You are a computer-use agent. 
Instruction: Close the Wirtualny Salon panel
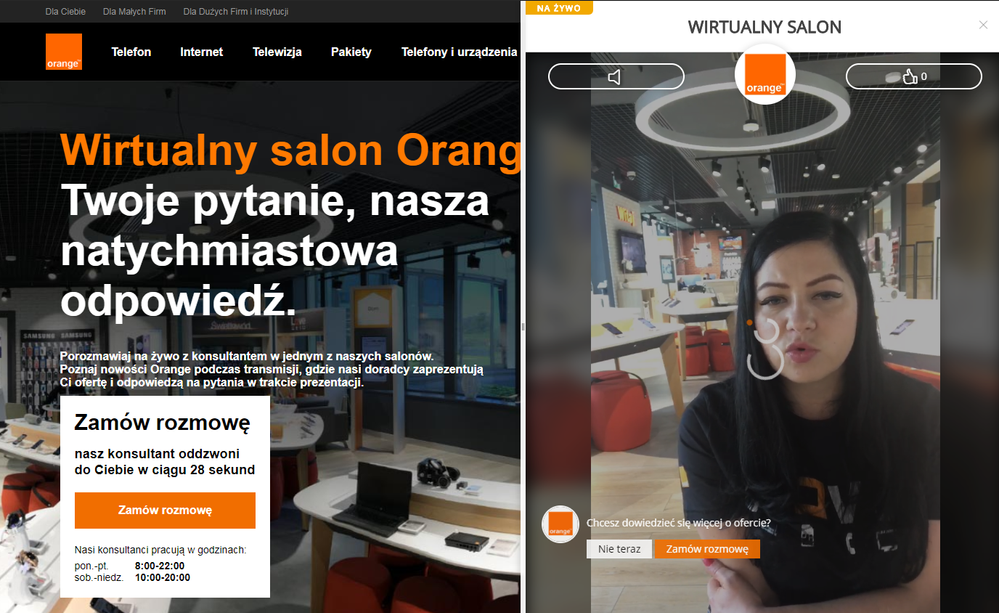click(983, 25)
